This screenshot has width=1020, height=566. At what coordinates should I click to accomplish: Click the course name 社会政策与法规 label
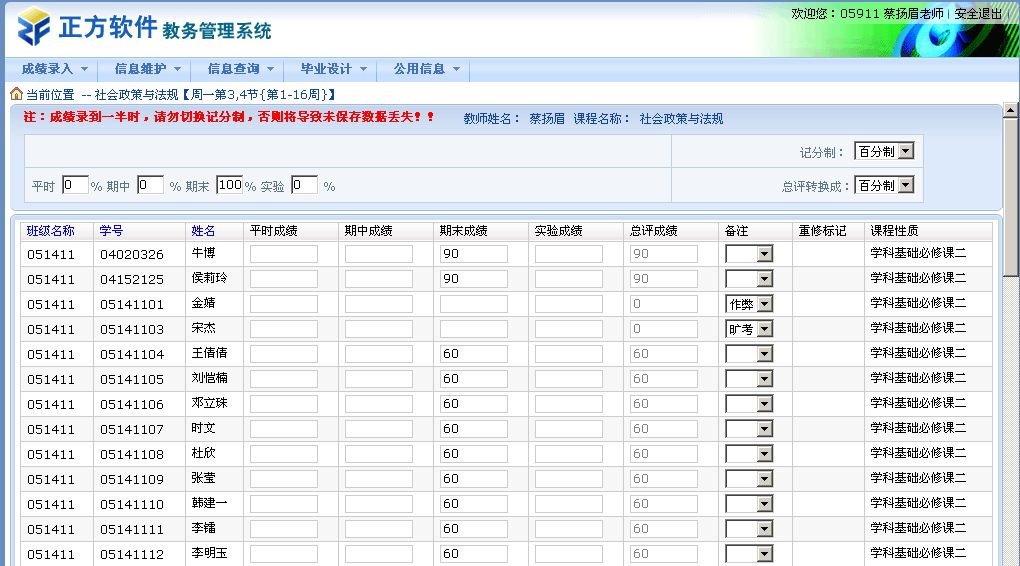pyautogui.click(x=681, y=118)
